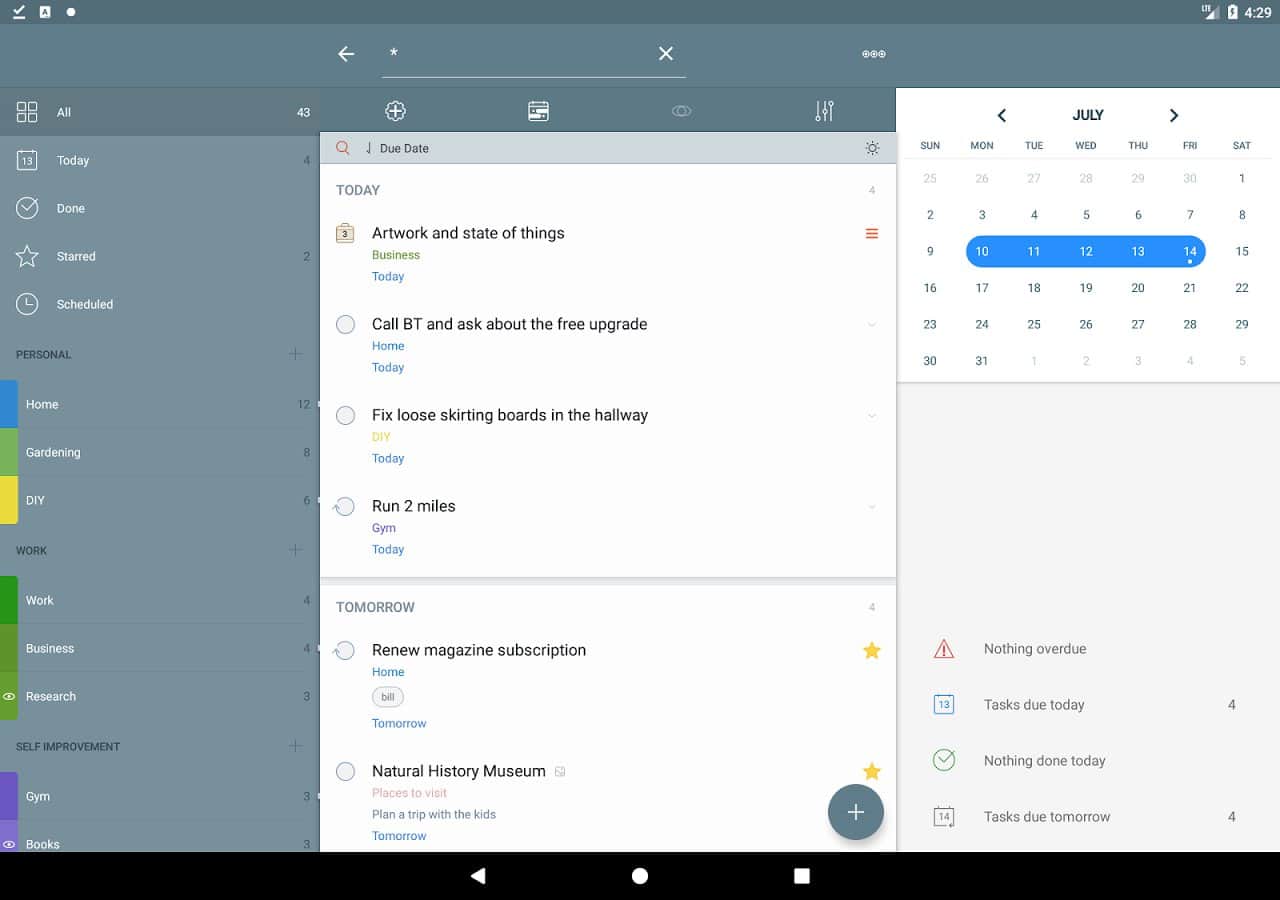1280x900 pixels.
Task: Expand the Call BT task chevron
Action: (x=871, y=324)
